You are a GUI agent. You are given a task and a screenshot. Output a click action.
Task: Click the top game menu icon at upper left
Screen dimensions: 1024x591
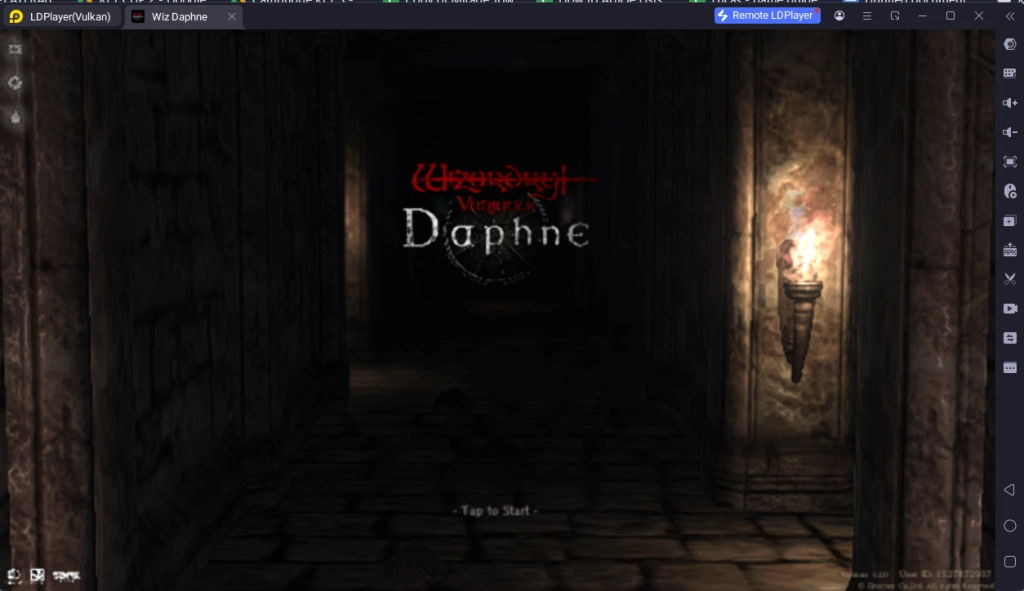click(x=14, y=49)
